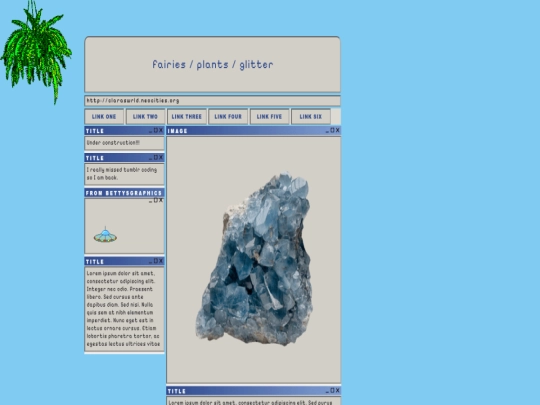Screen dimensions: 540x405
Task: Visit LINK FIVE
Action: pyautogui.click(x=269, y=116)
